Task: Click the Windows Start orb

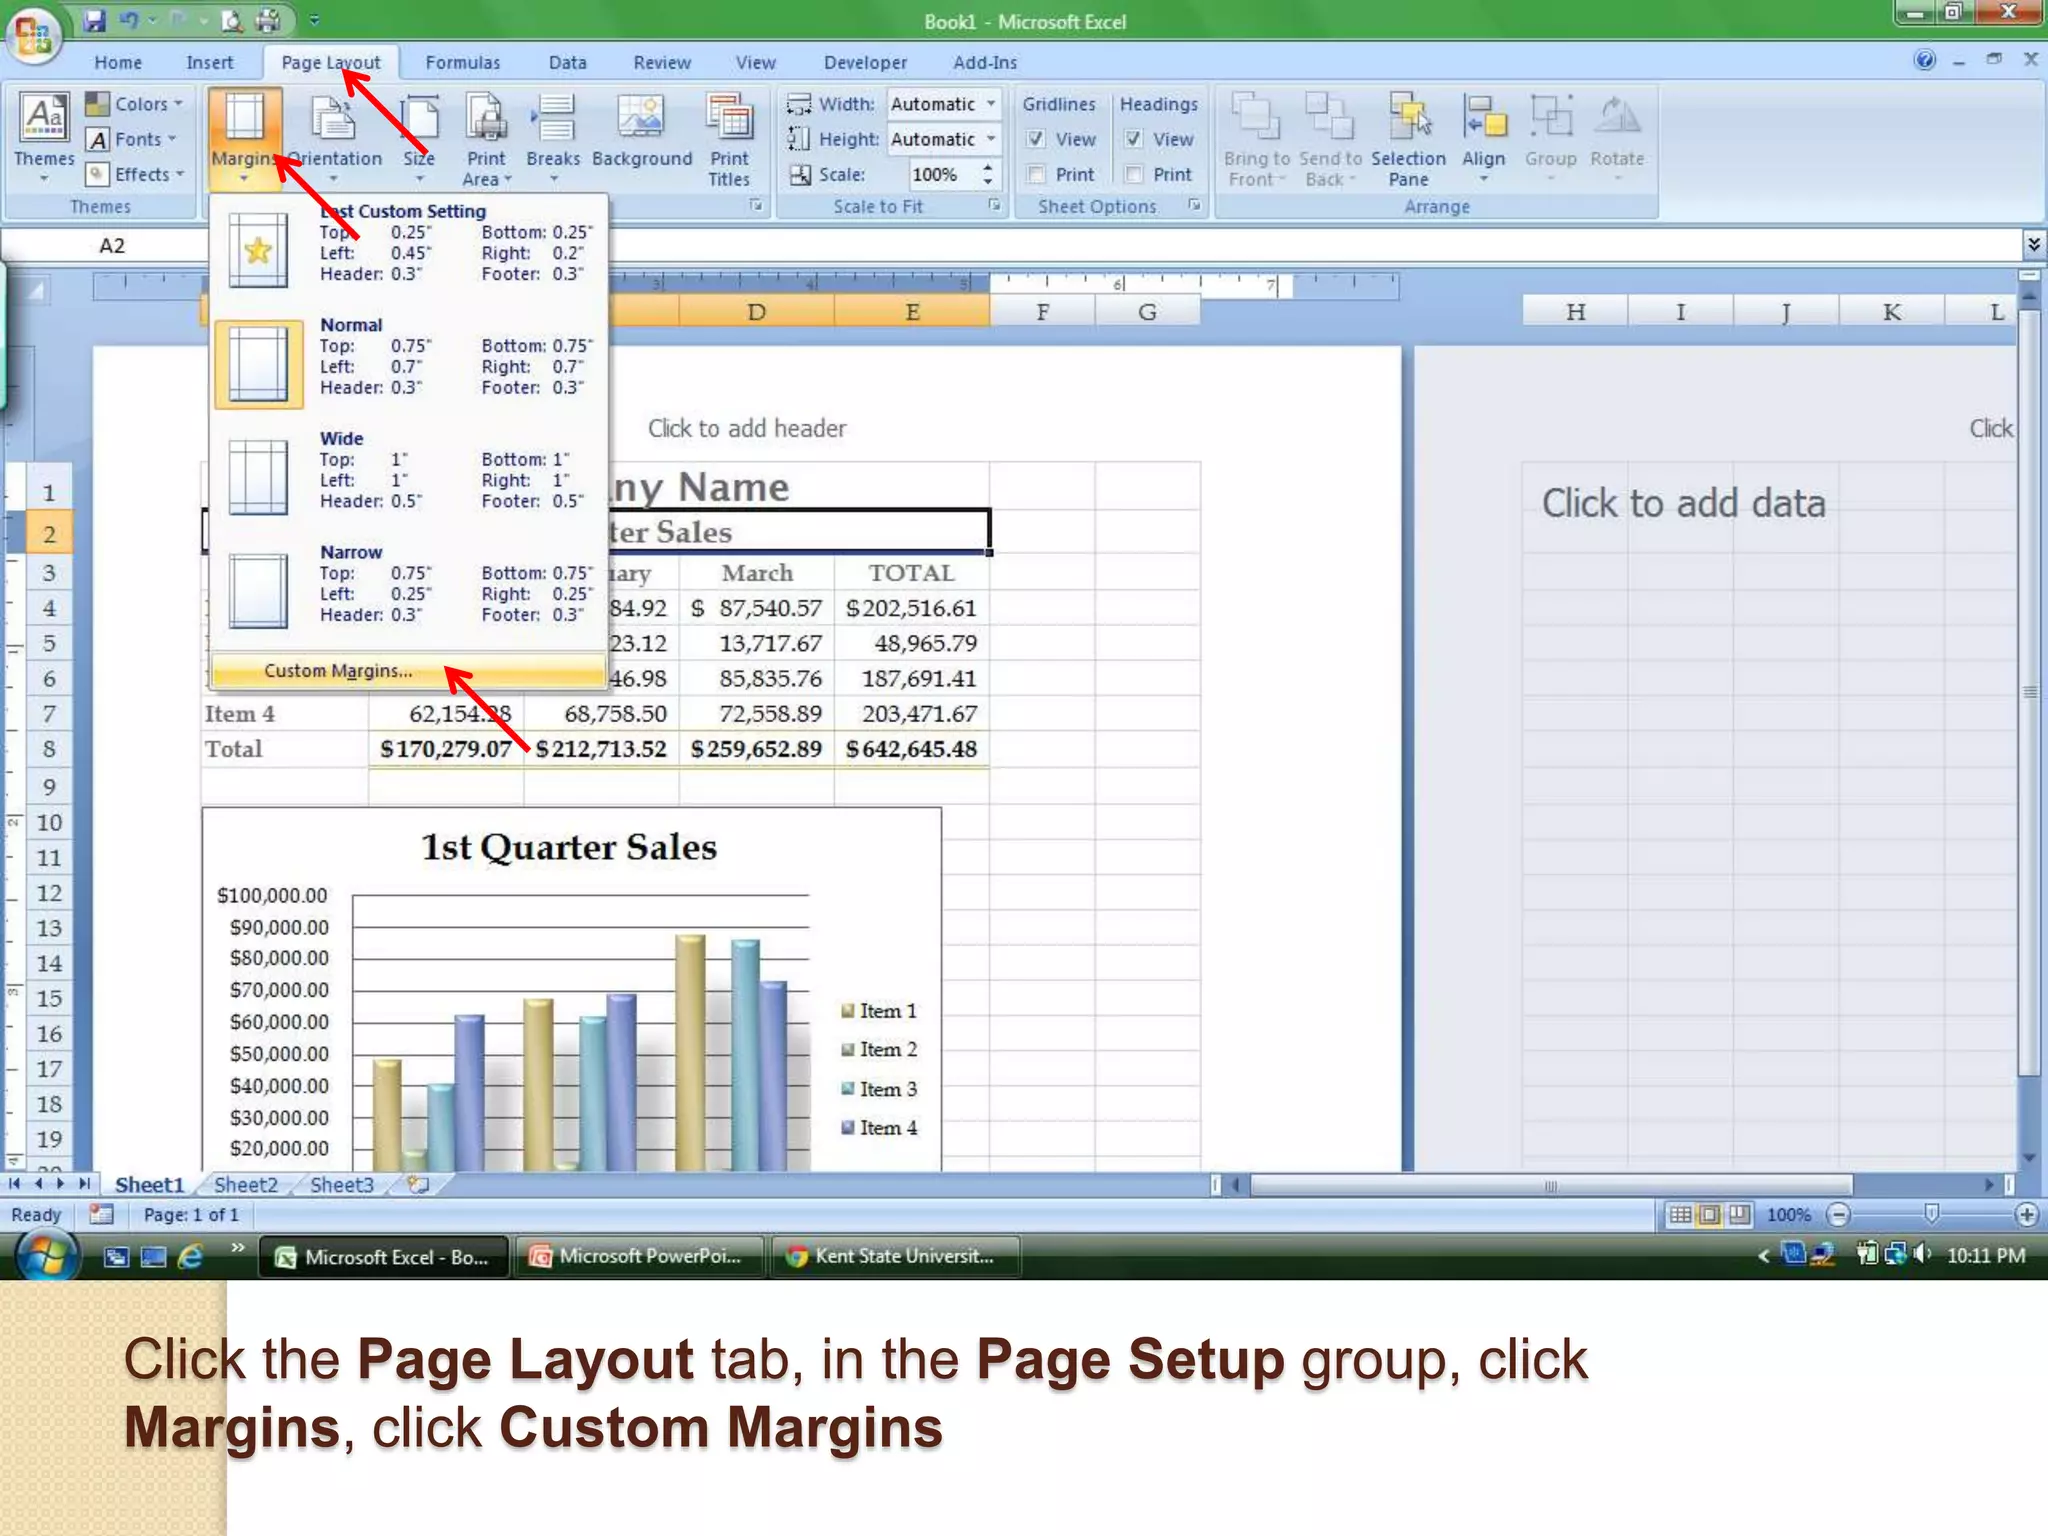Action: [46, 1256]
